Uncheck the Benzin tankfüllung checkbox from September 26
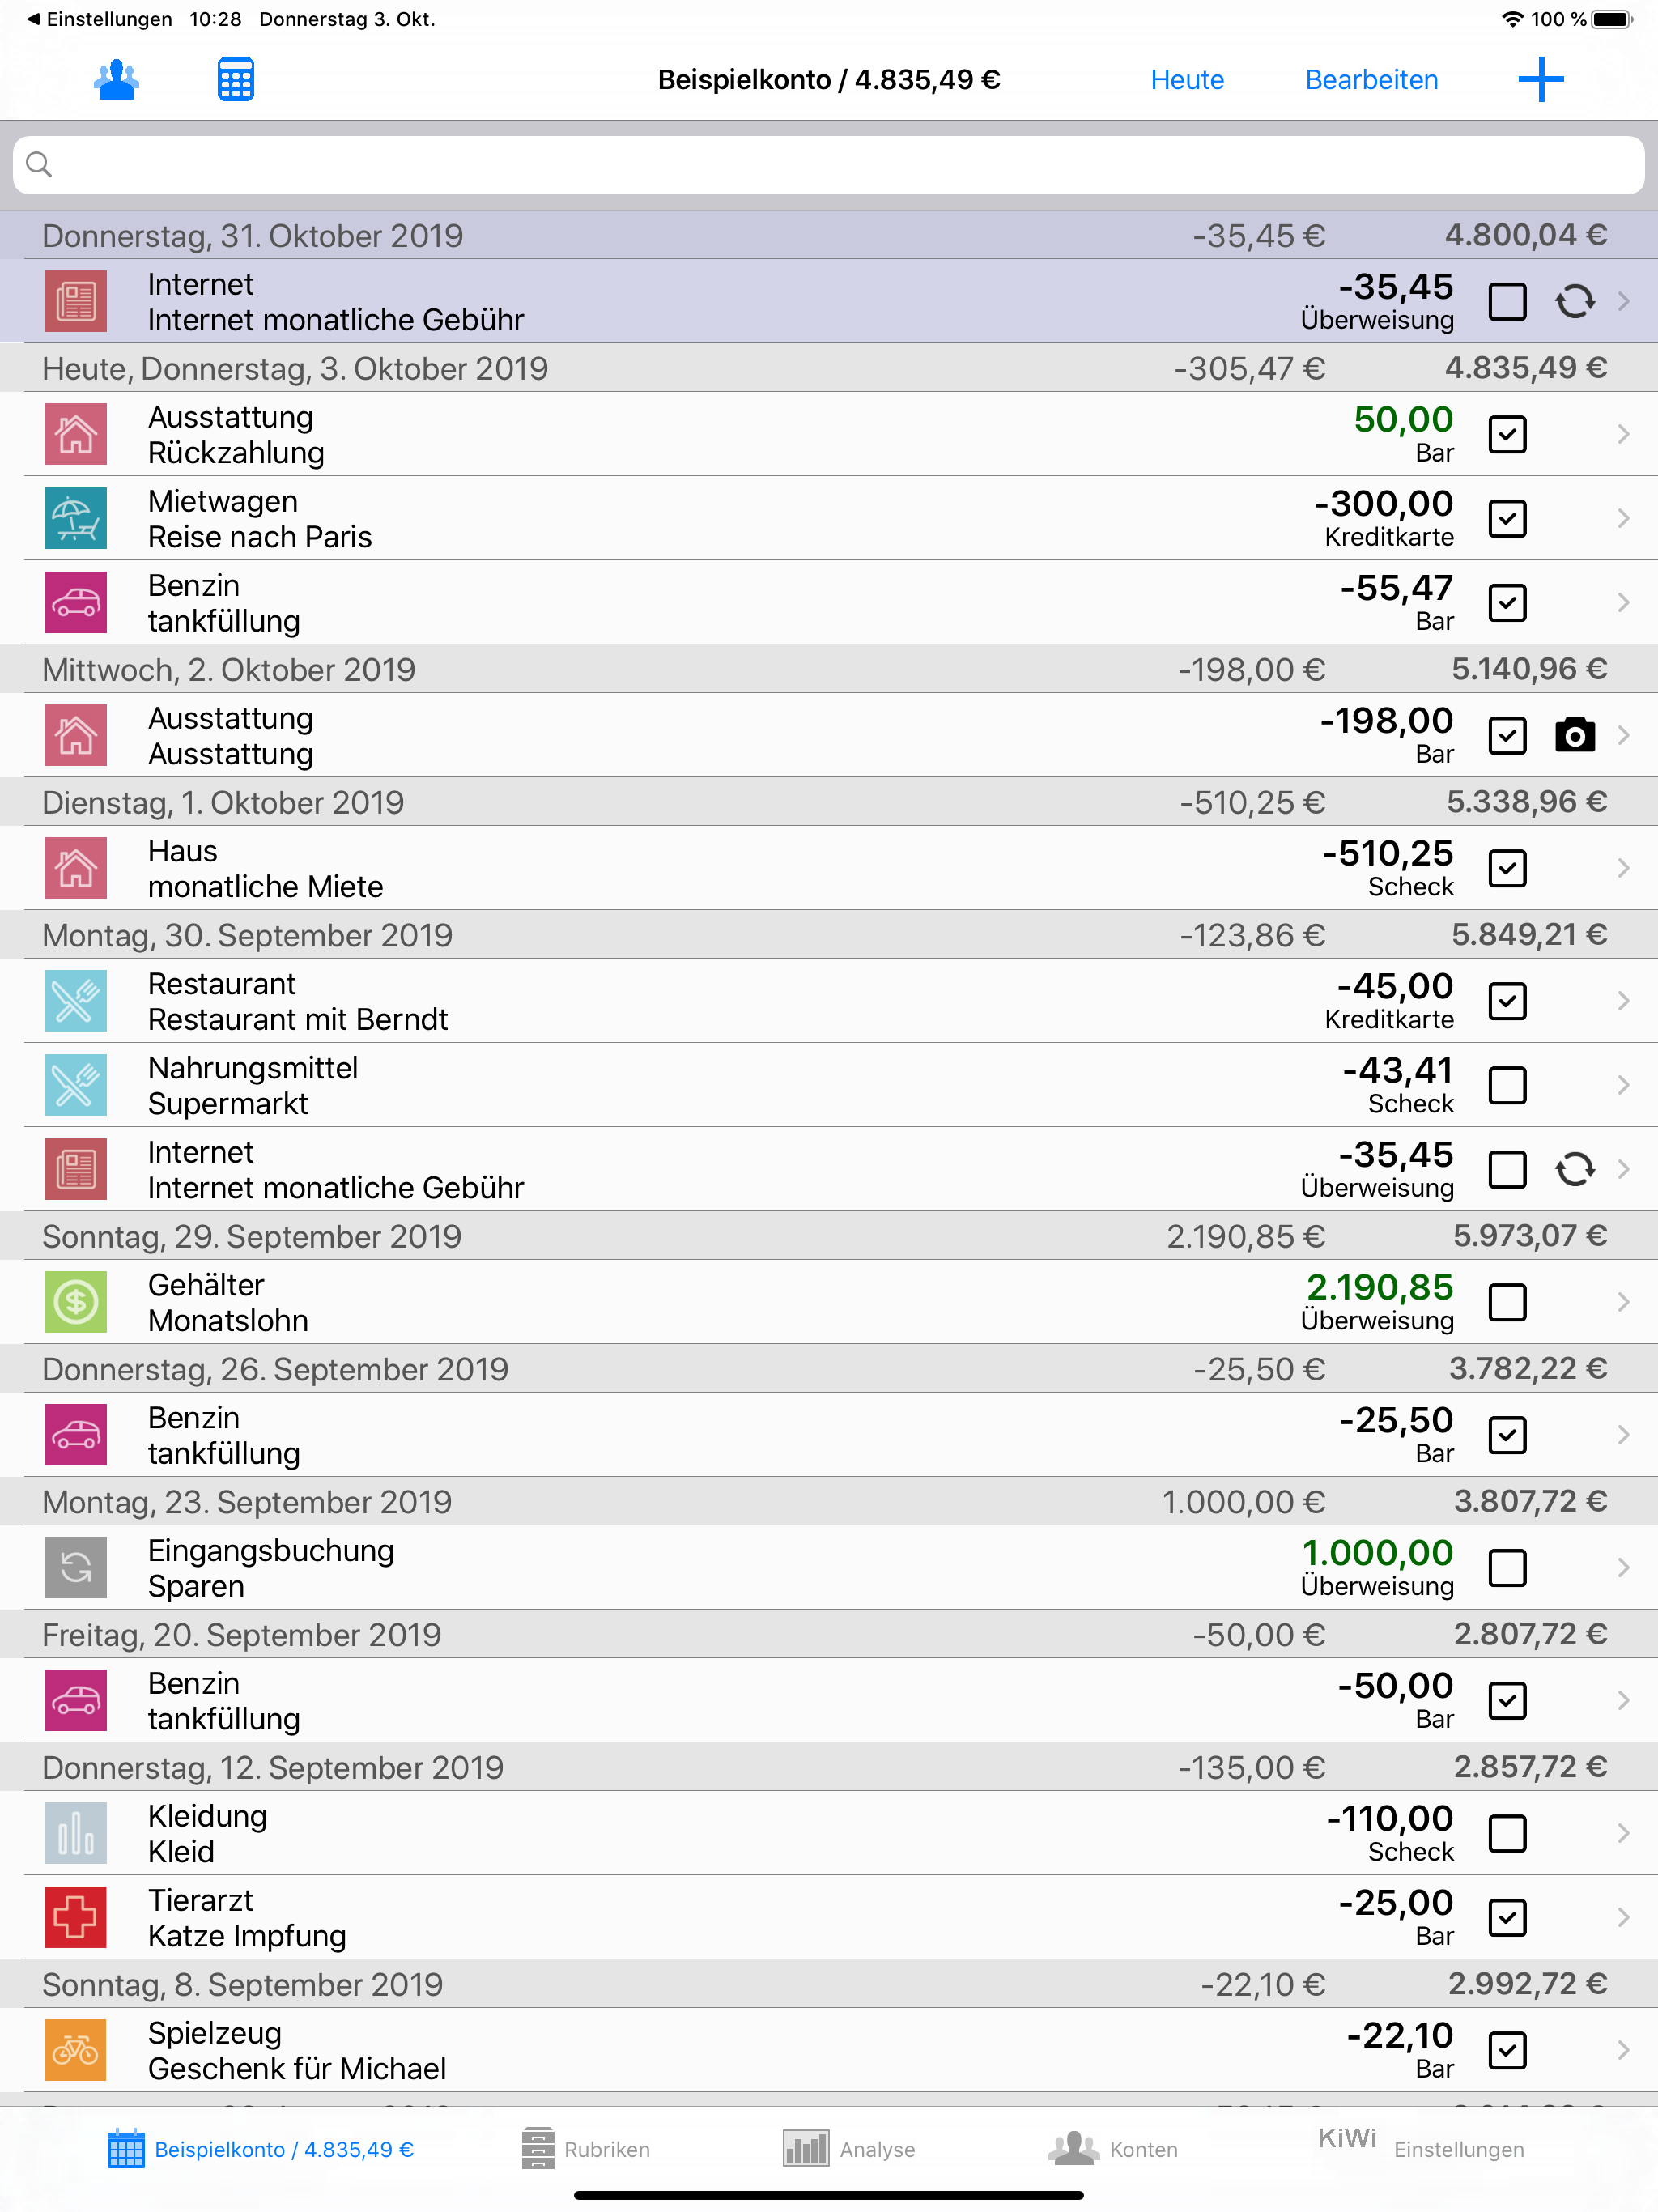1658x2212 pixels. 1508,1435
